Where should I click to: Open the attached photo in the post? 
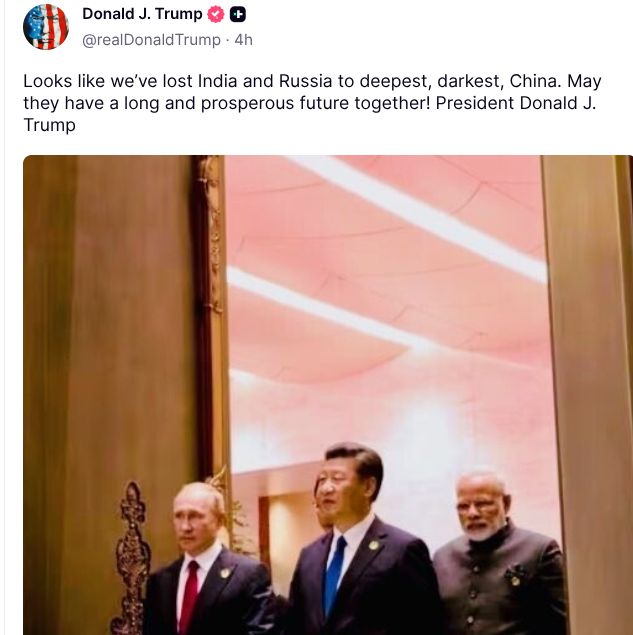[328, 395]
